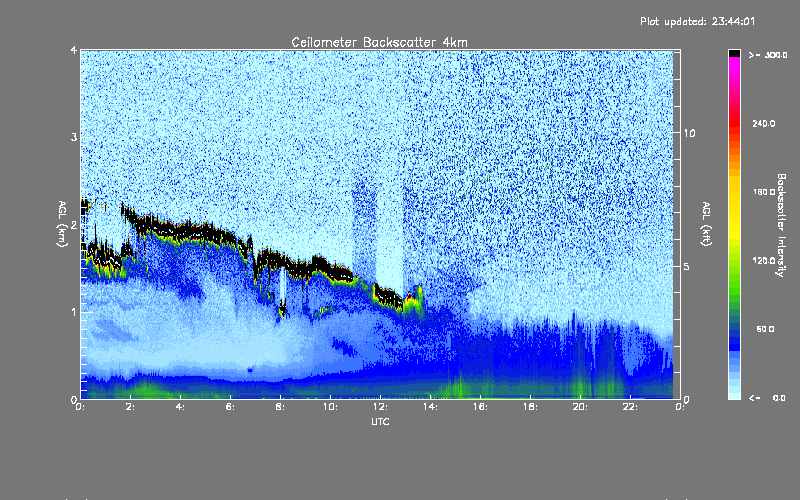This screenshot has width=800, height=500.
Task: Click the '10:' tick on the UTC axis
Action: tap(330, 407)
